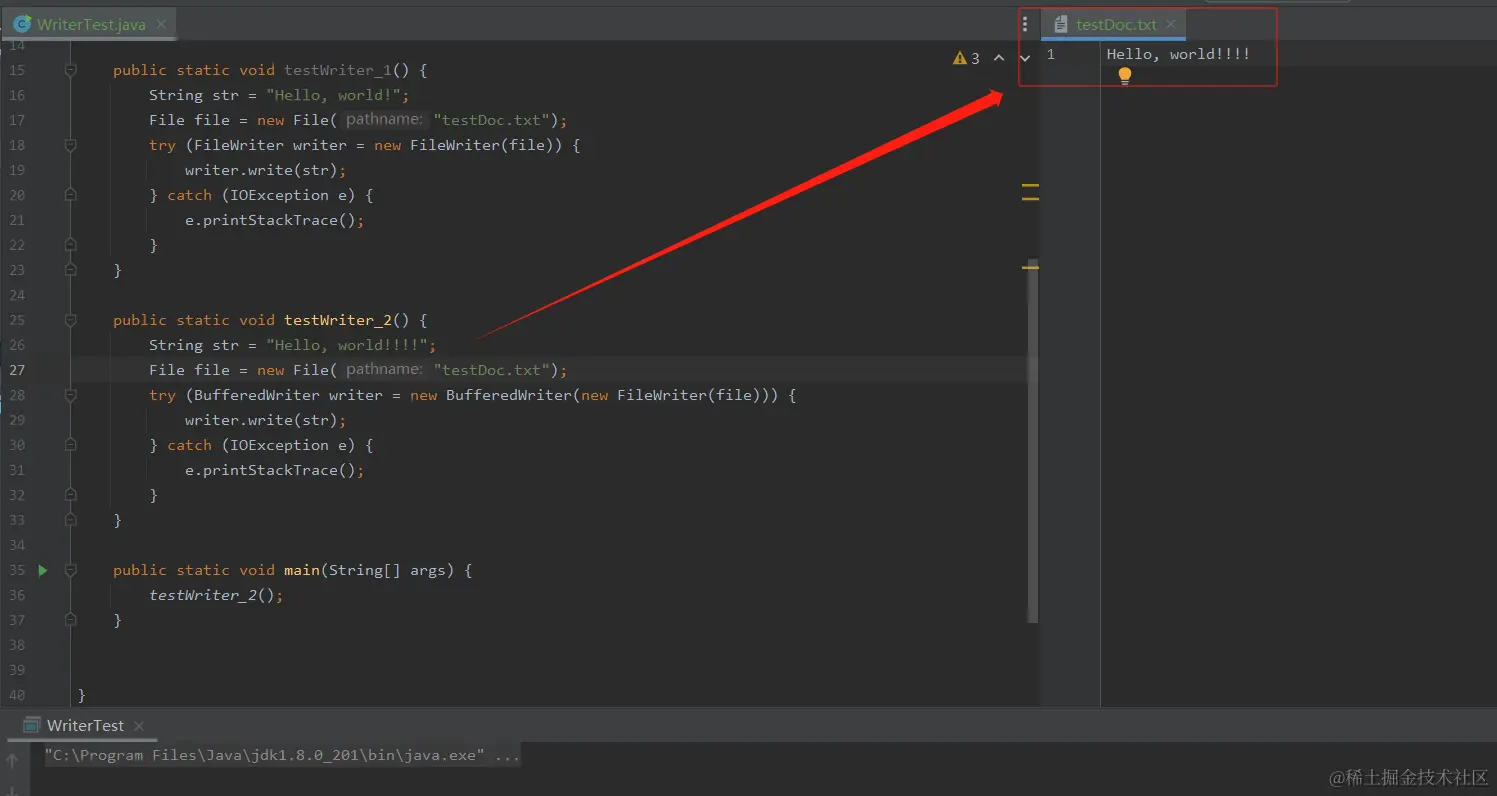The image size is (1497, 796).
Task: Click the testWriter_1 method name on line 15
Action: click(338, 70)
